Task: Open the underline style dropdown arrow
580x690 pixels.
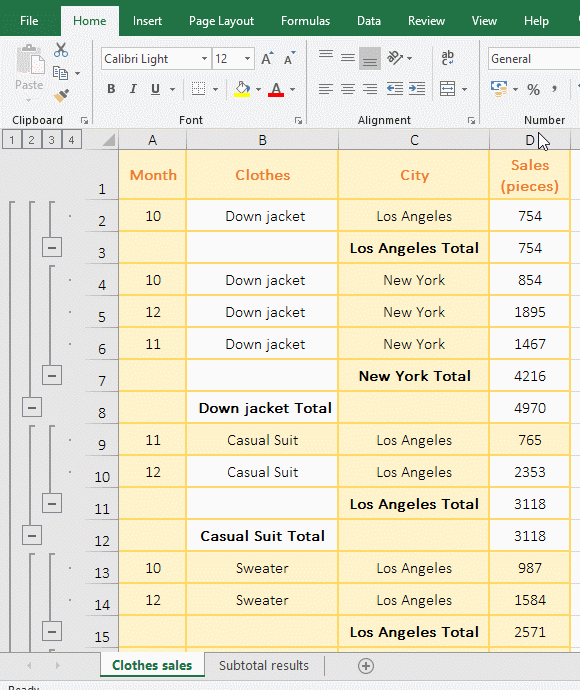Action: [x=173, y=89]
